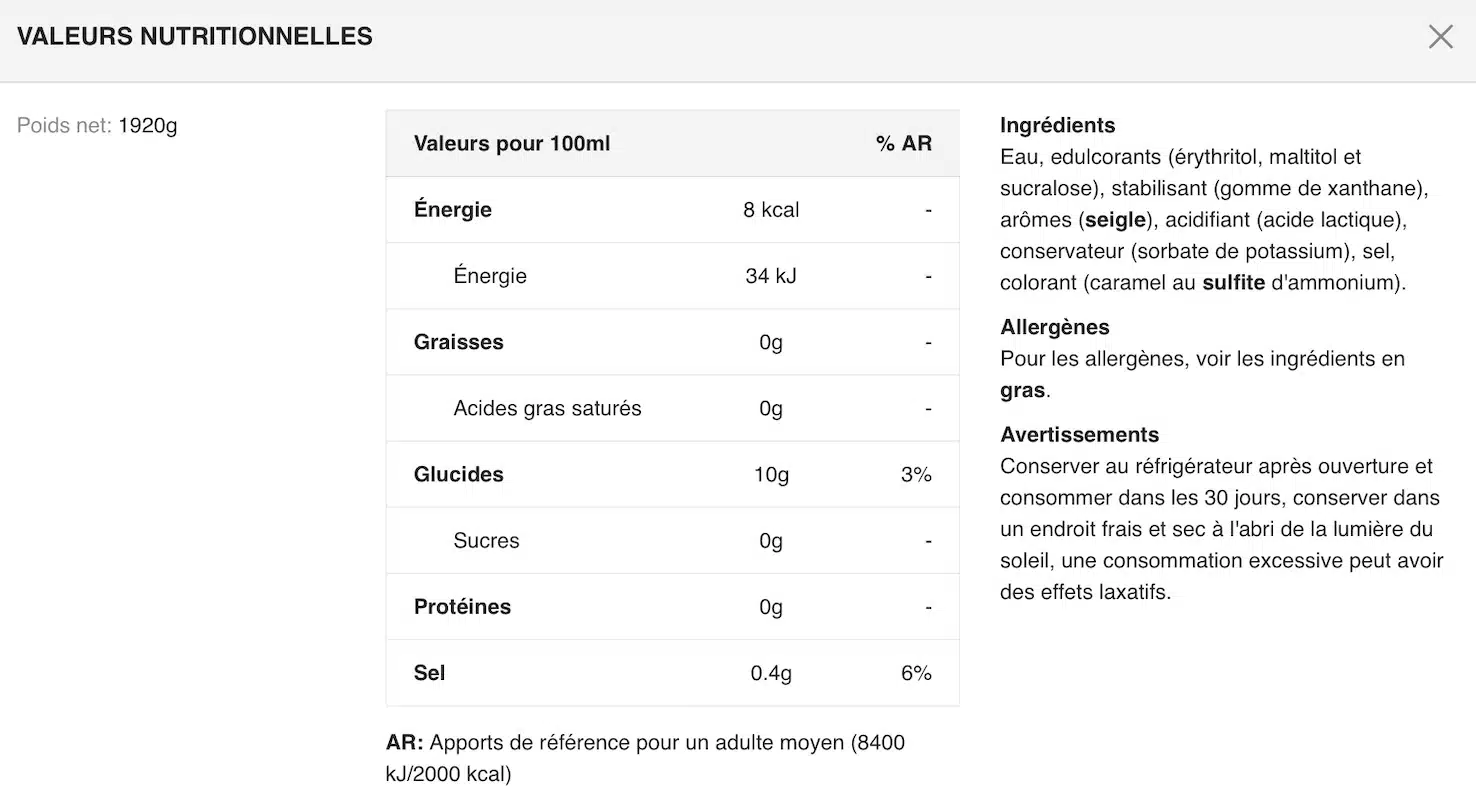The width and height of the screenshot is (1476, 802).
Task: Click the Protéines row label
Action: [x=462, y=607]
